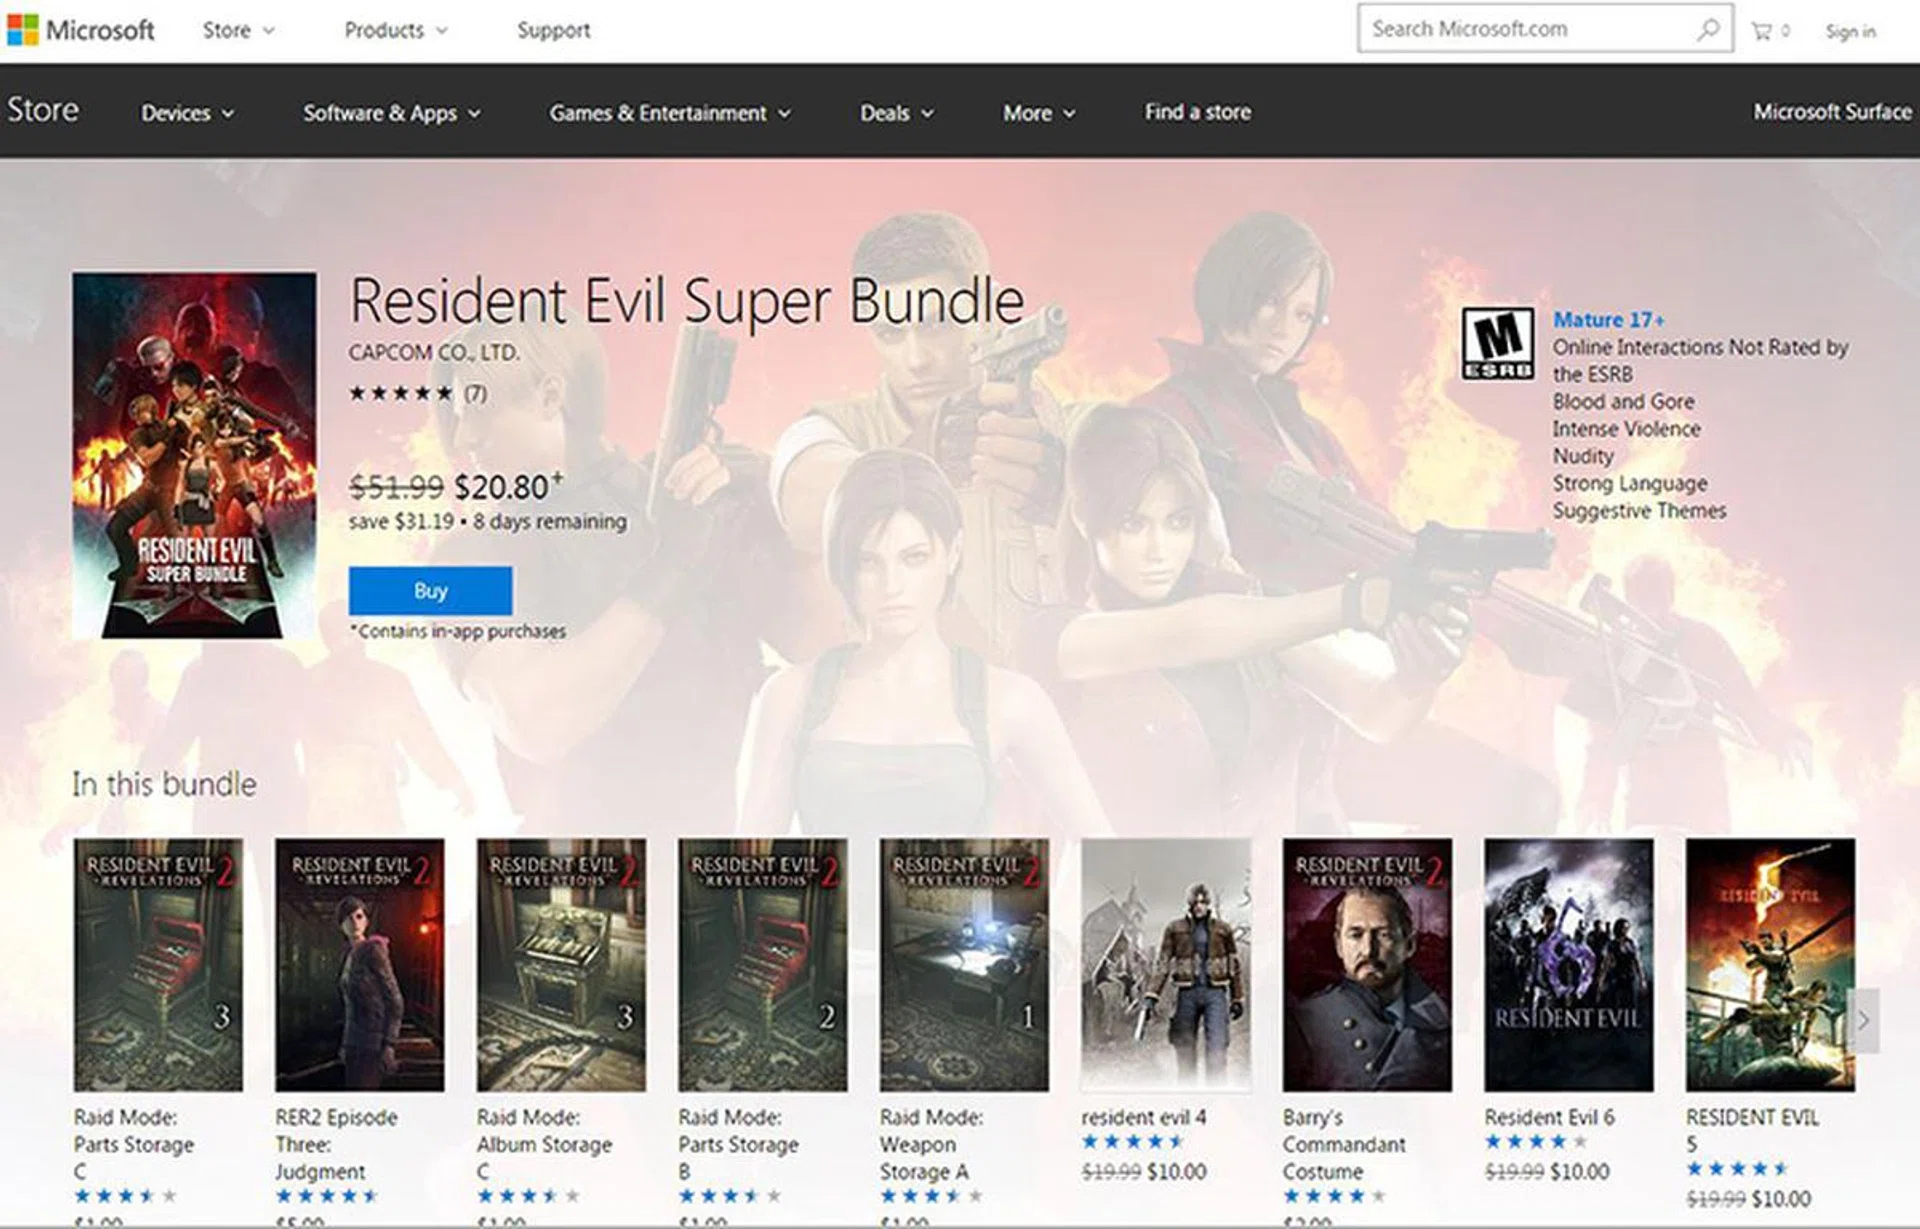Open the Resident Evil 6 cover
Viewport: 1920px width, 1229px height.
click(1568, 964)
